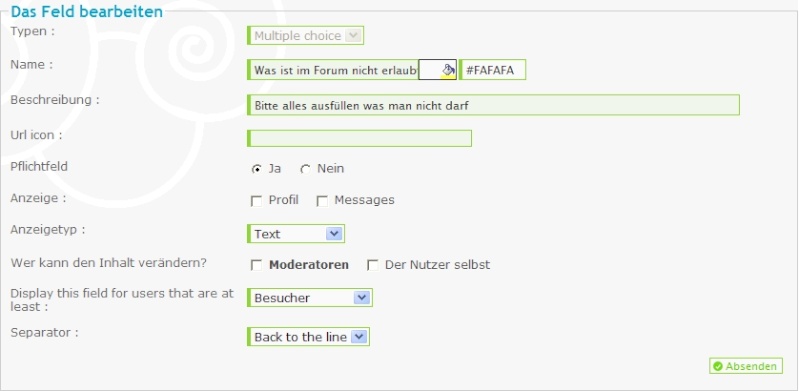Select the Ja radio button
The image size is (799, 391).
(x=257, y=169)
